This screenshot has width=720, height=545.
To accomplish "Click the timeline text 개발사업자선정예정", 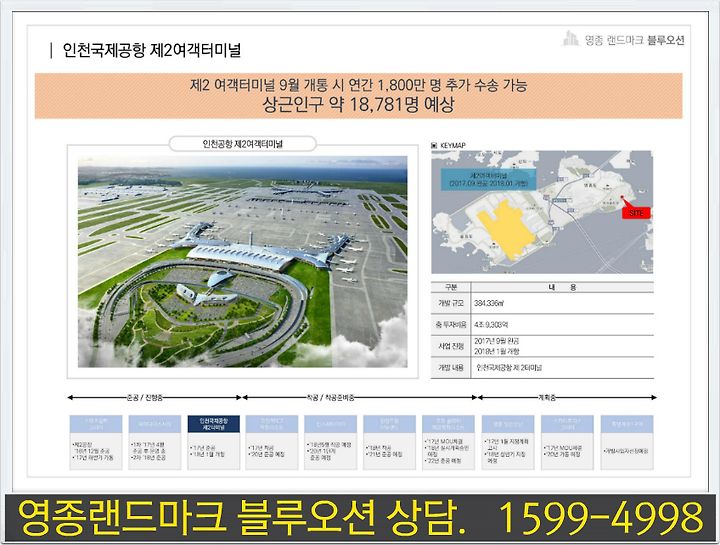I will click(x=627, y=451).
